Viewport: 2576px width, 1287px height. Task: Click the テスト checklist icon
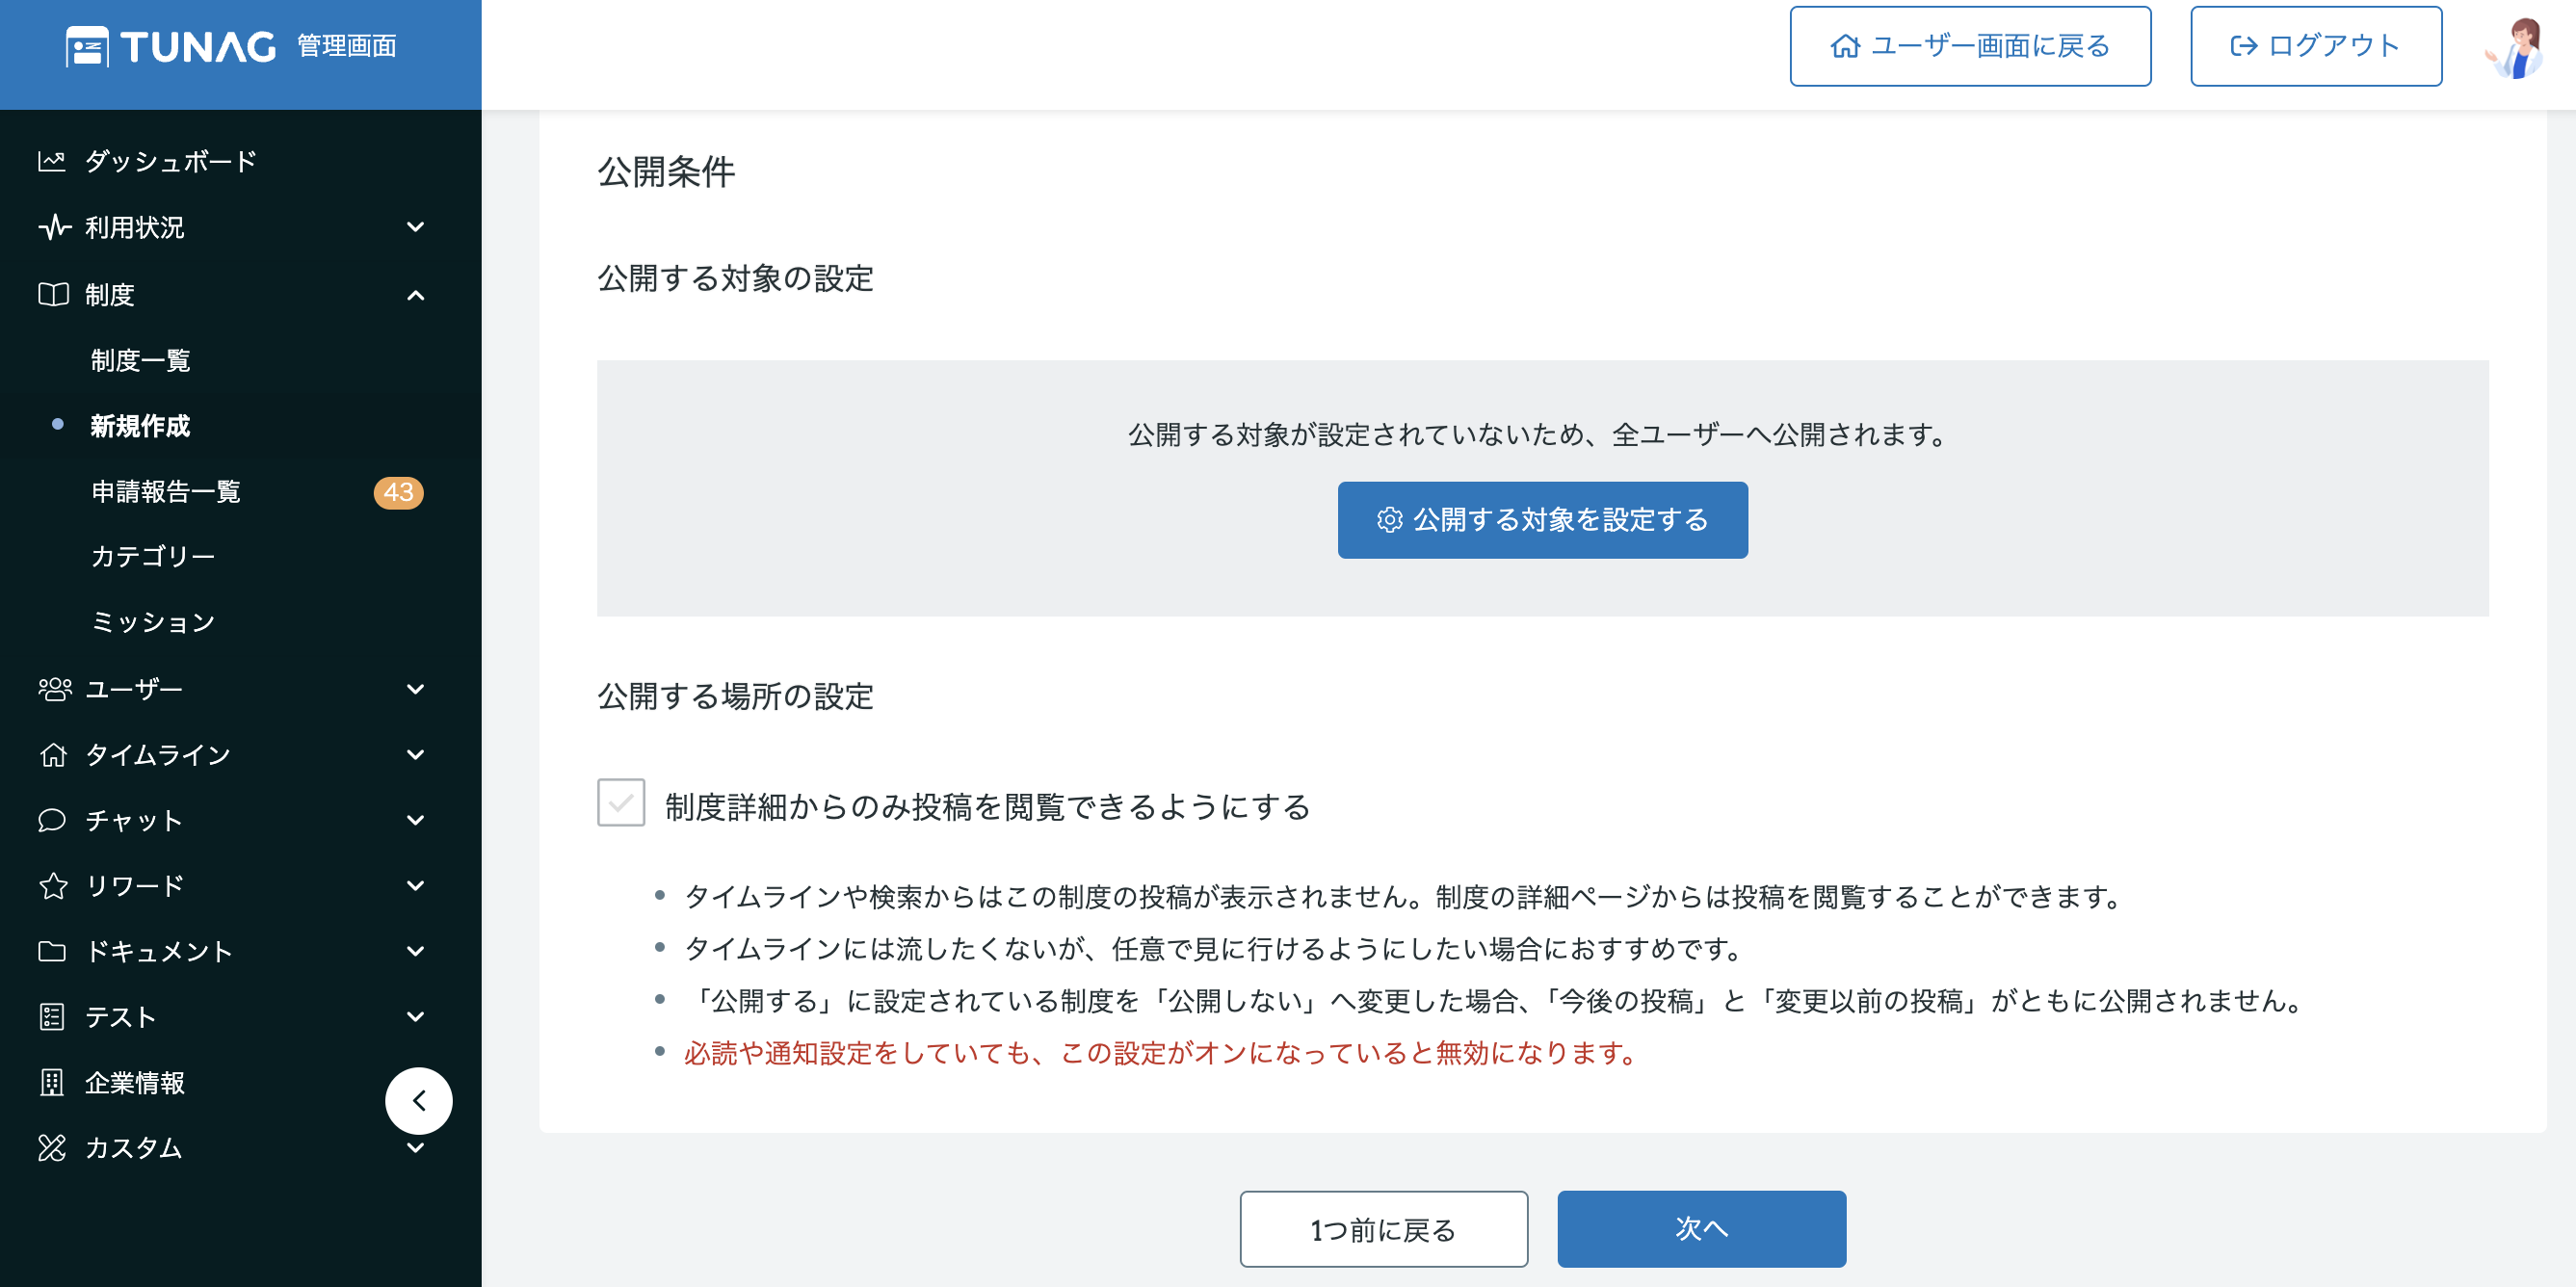coord(52,1017)
